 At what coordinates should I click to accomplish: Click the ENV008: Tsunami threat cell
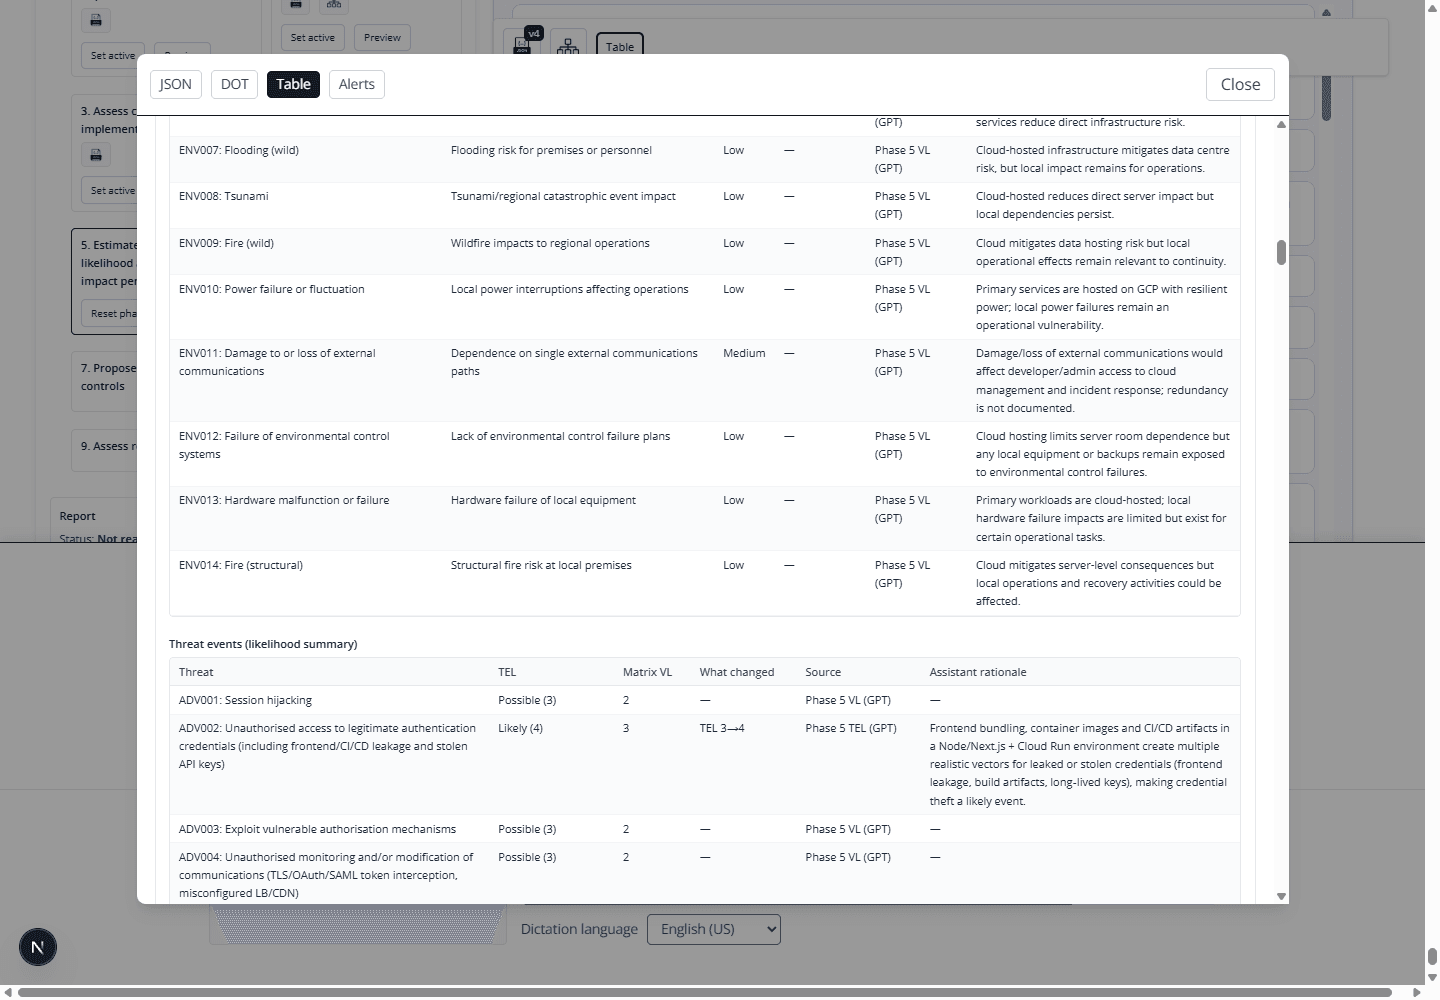[x=224, y=196]
